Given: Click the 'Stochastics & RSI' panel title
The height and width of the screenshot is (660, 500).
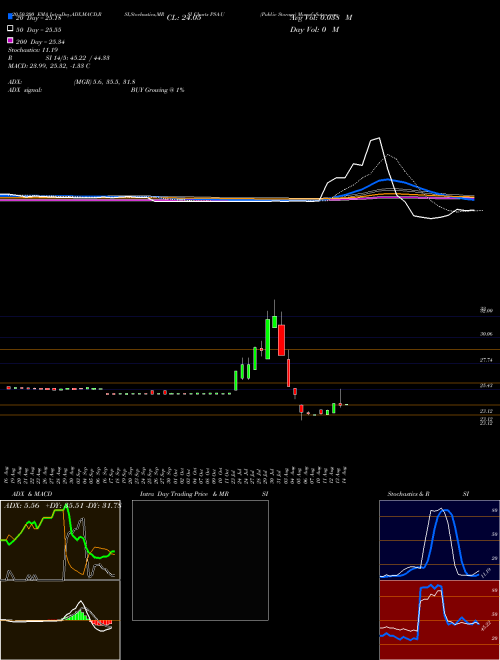Looking at the screenshot, I should pyautogui.click(x=428, y=494).
